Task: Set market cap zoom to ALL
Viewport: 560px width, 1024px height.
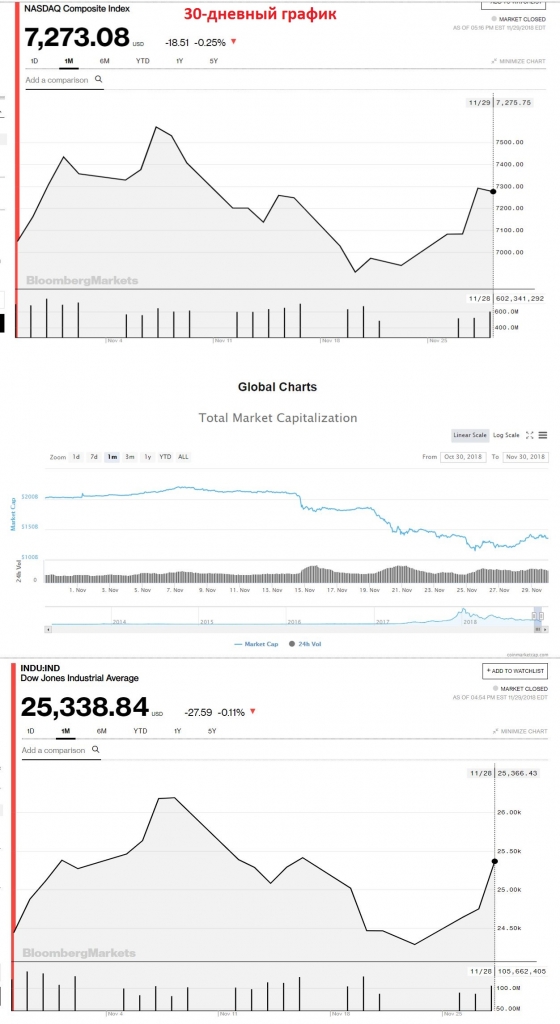Action: (x=183, y=457)
